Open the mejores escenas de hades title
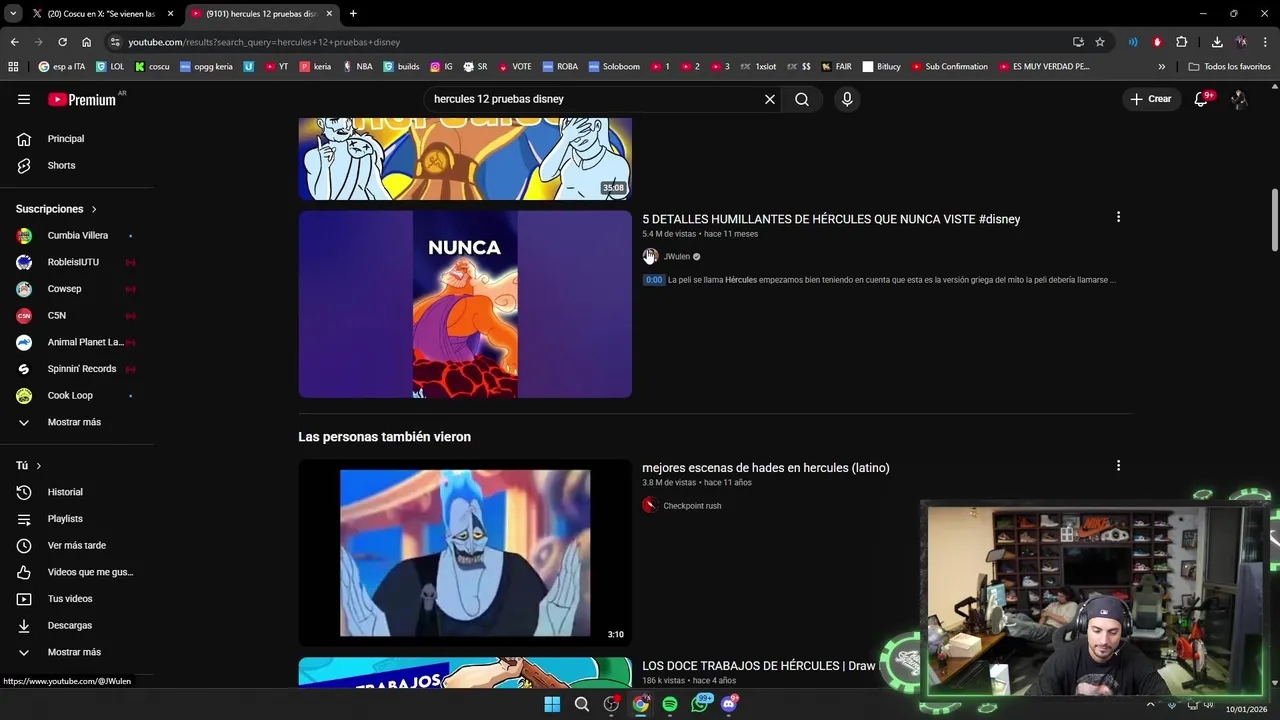 pos(766,468)
